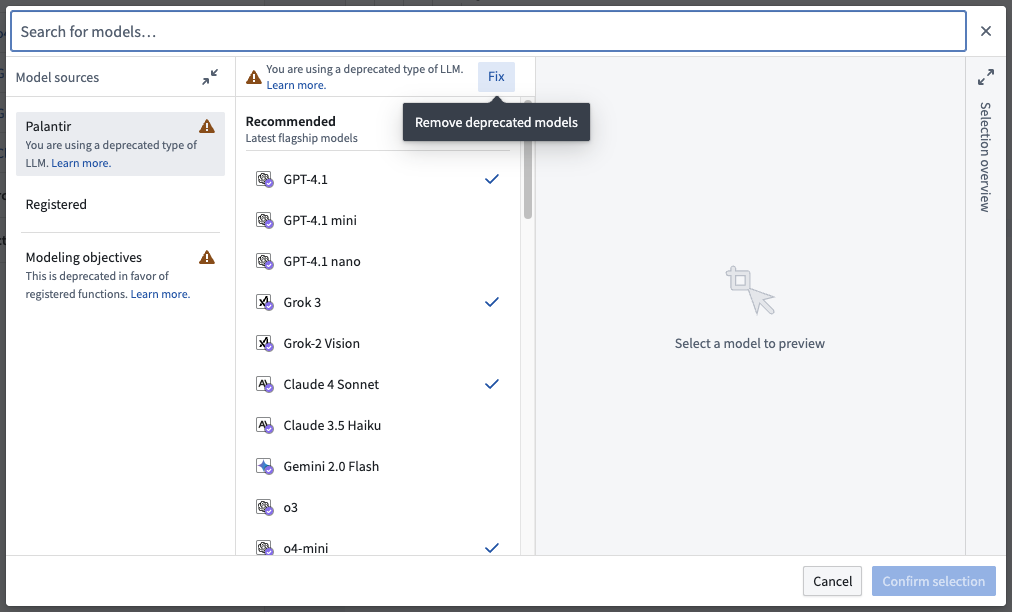Screen dimensions: 1012x612
Task: Click the Confirm selection button
Action: pos(934,581)
